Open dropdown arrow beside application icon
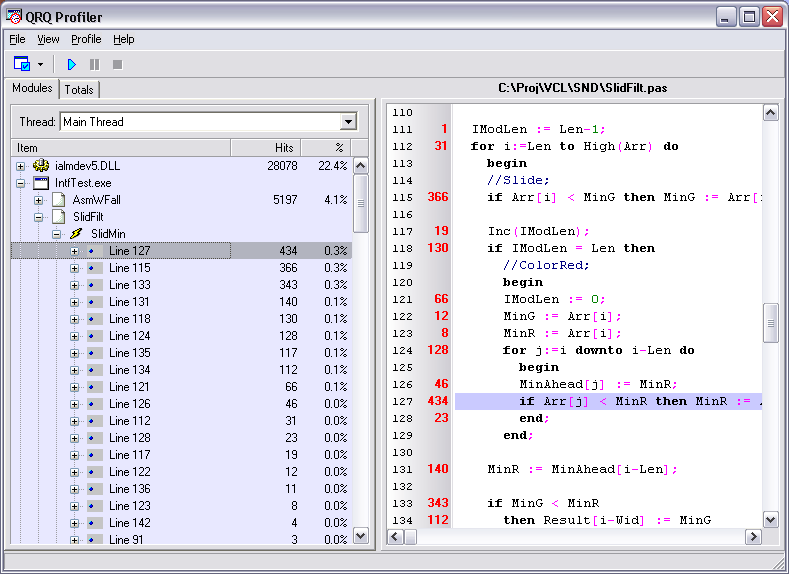This screenshot has width=789, height=574. pyautogui.click(x=41, y=64)
